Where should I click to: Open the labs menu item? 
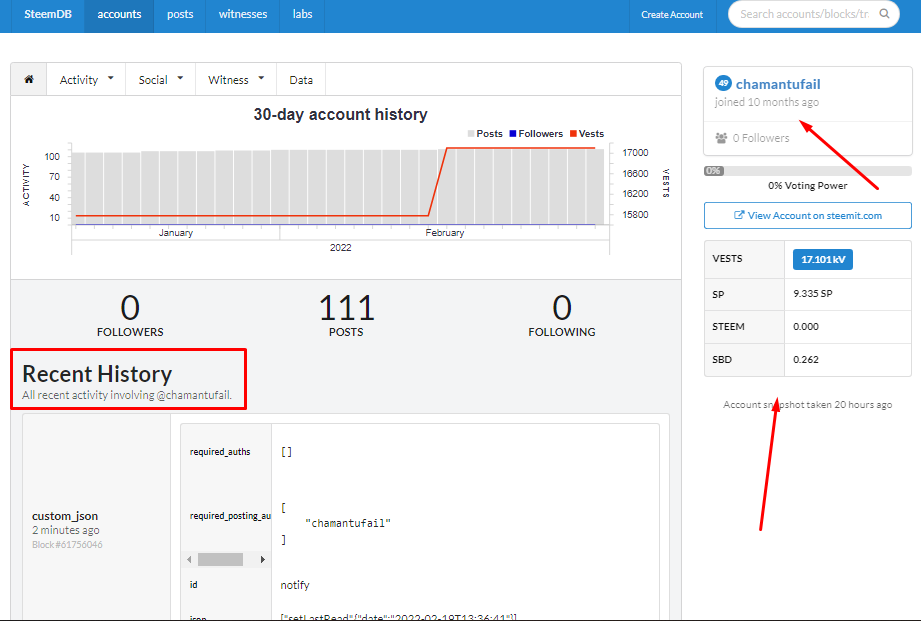[x=302, y=14]
